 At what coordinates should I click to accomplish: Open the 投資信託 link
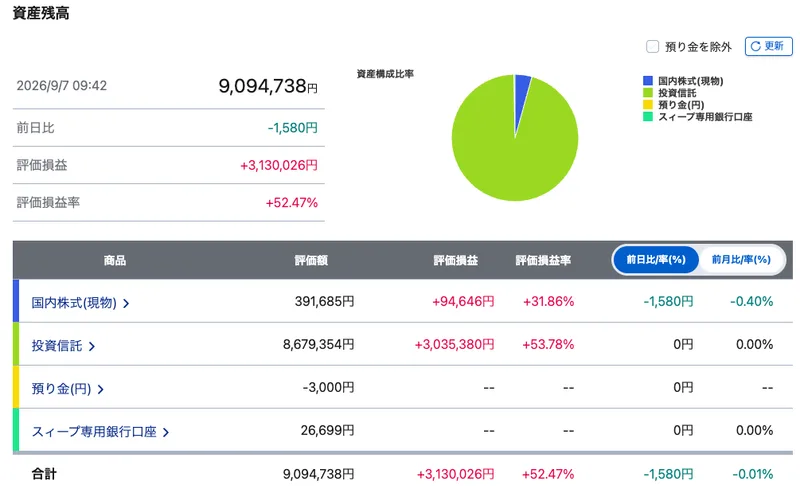tap(57, 346)
